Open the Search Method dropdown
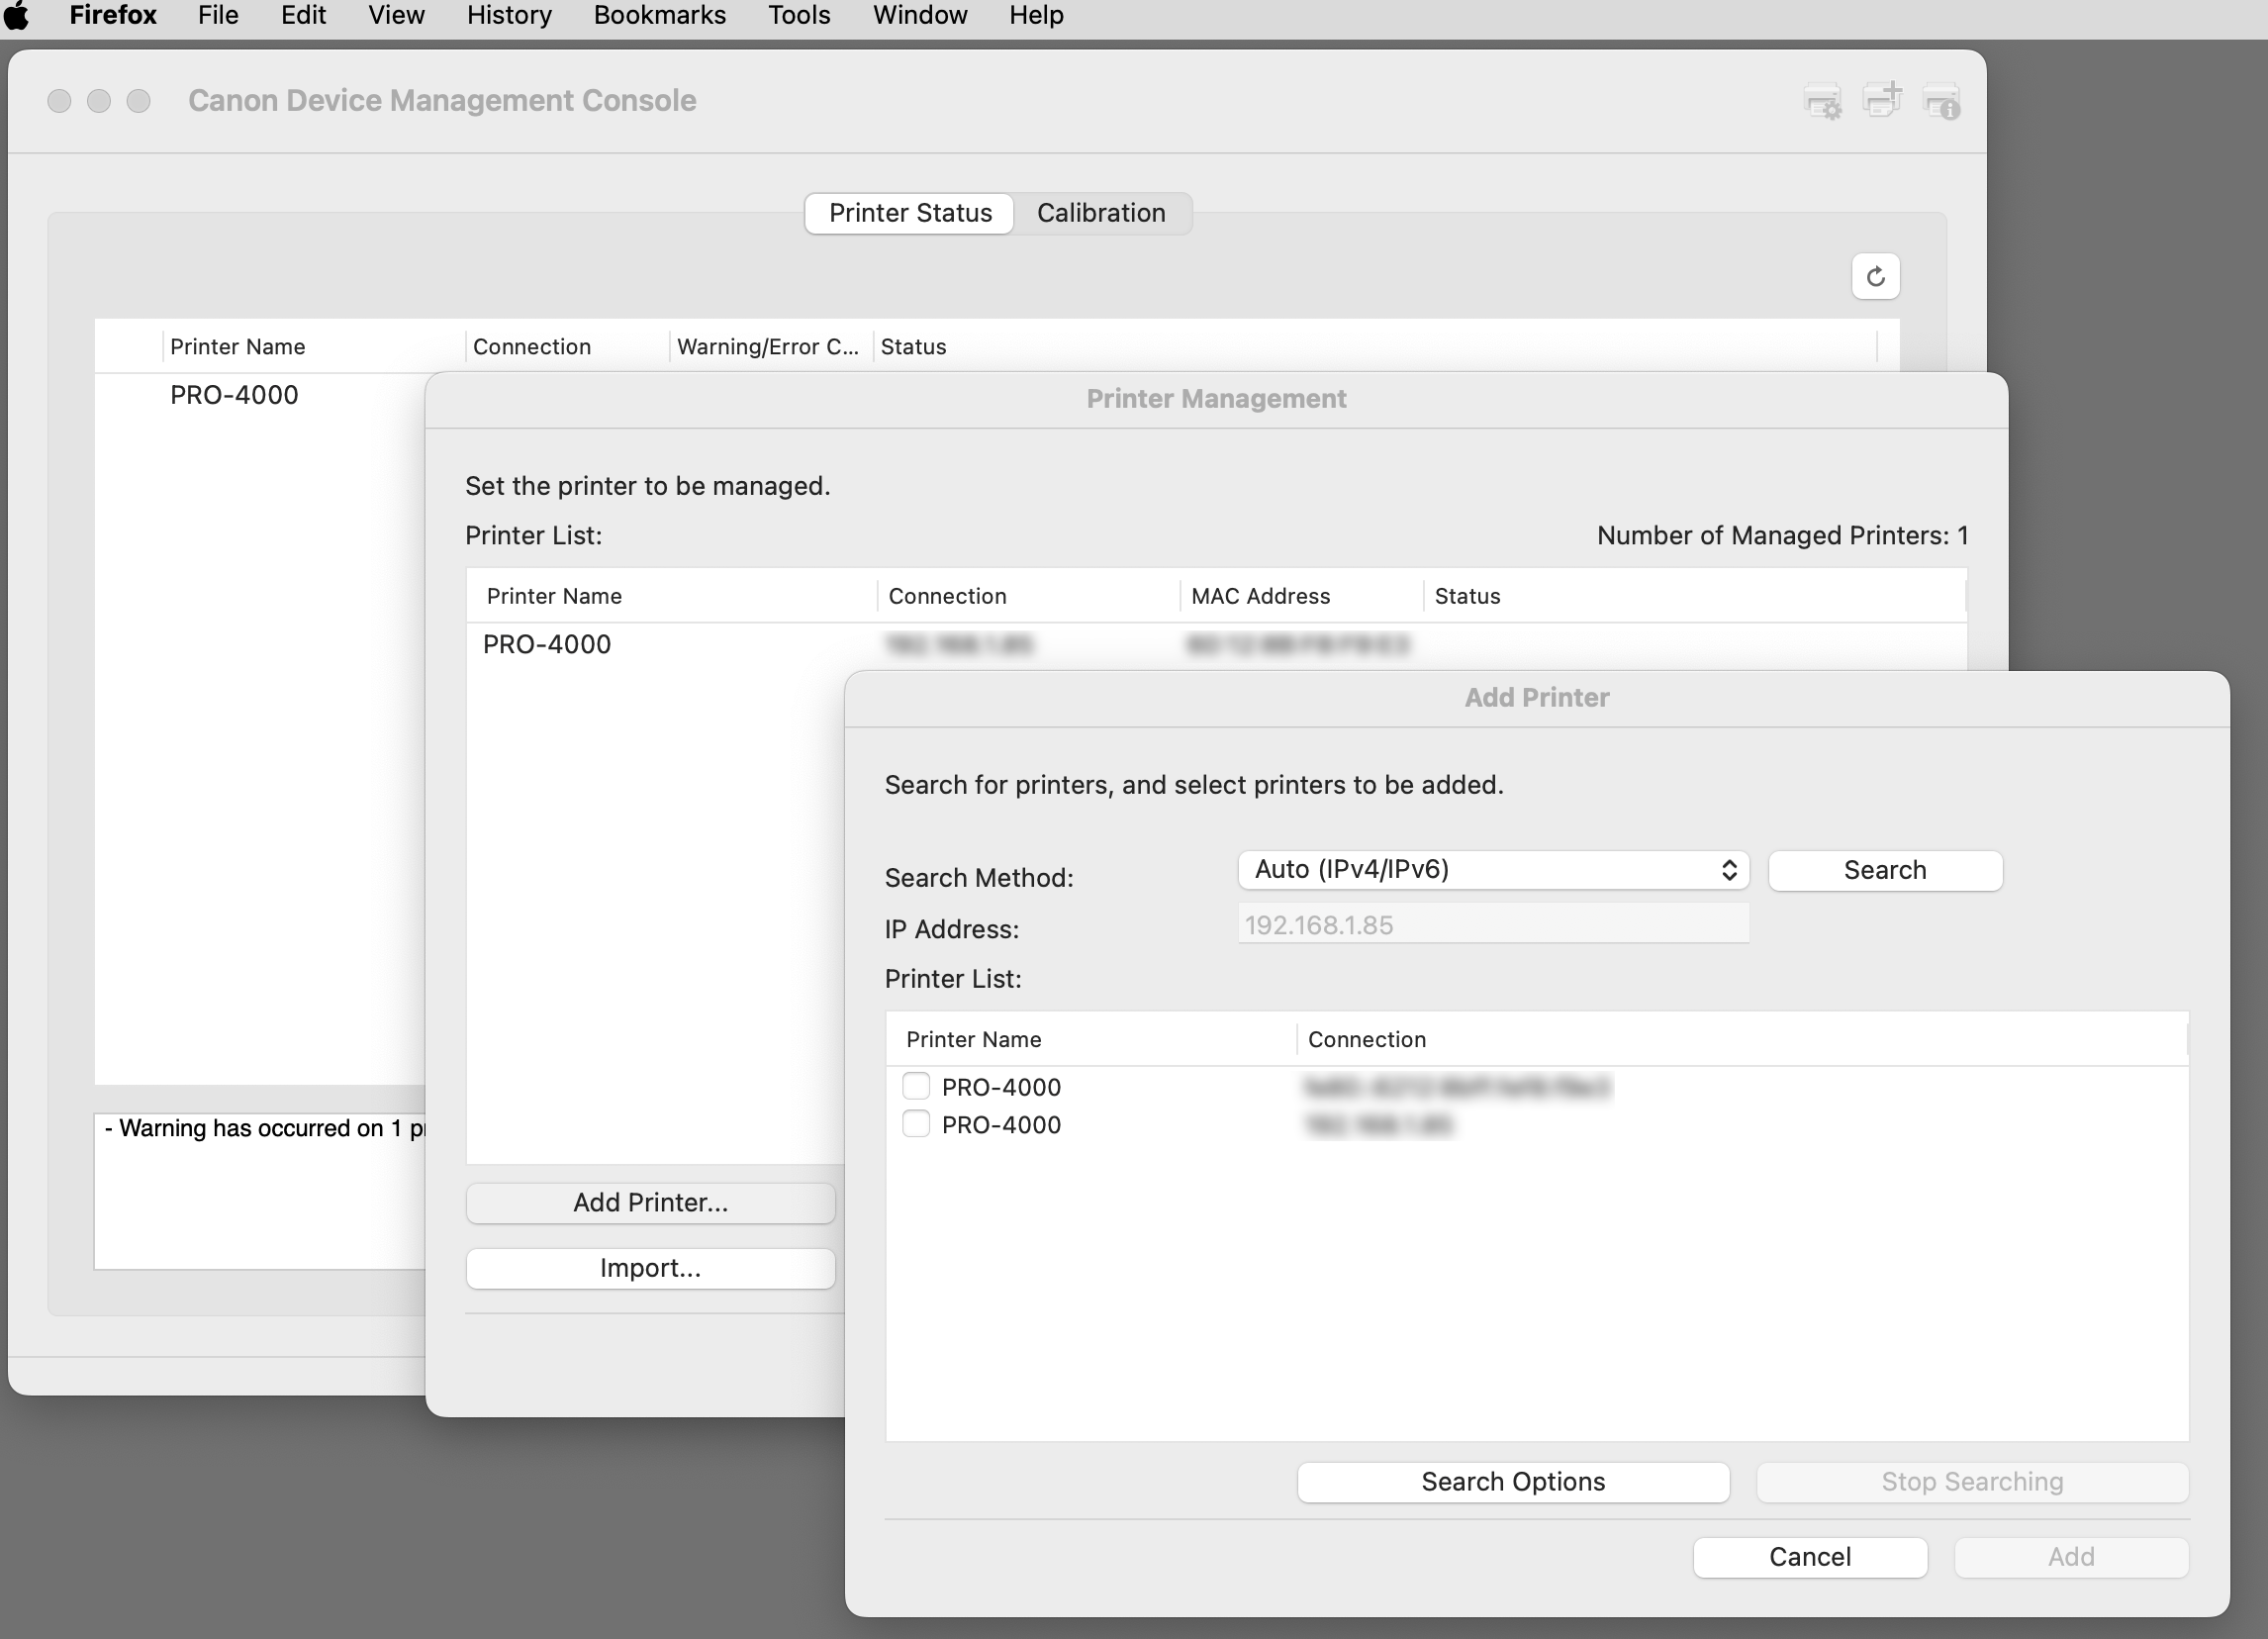This screenshot has width=2268, height=1639. point(1492,869)
